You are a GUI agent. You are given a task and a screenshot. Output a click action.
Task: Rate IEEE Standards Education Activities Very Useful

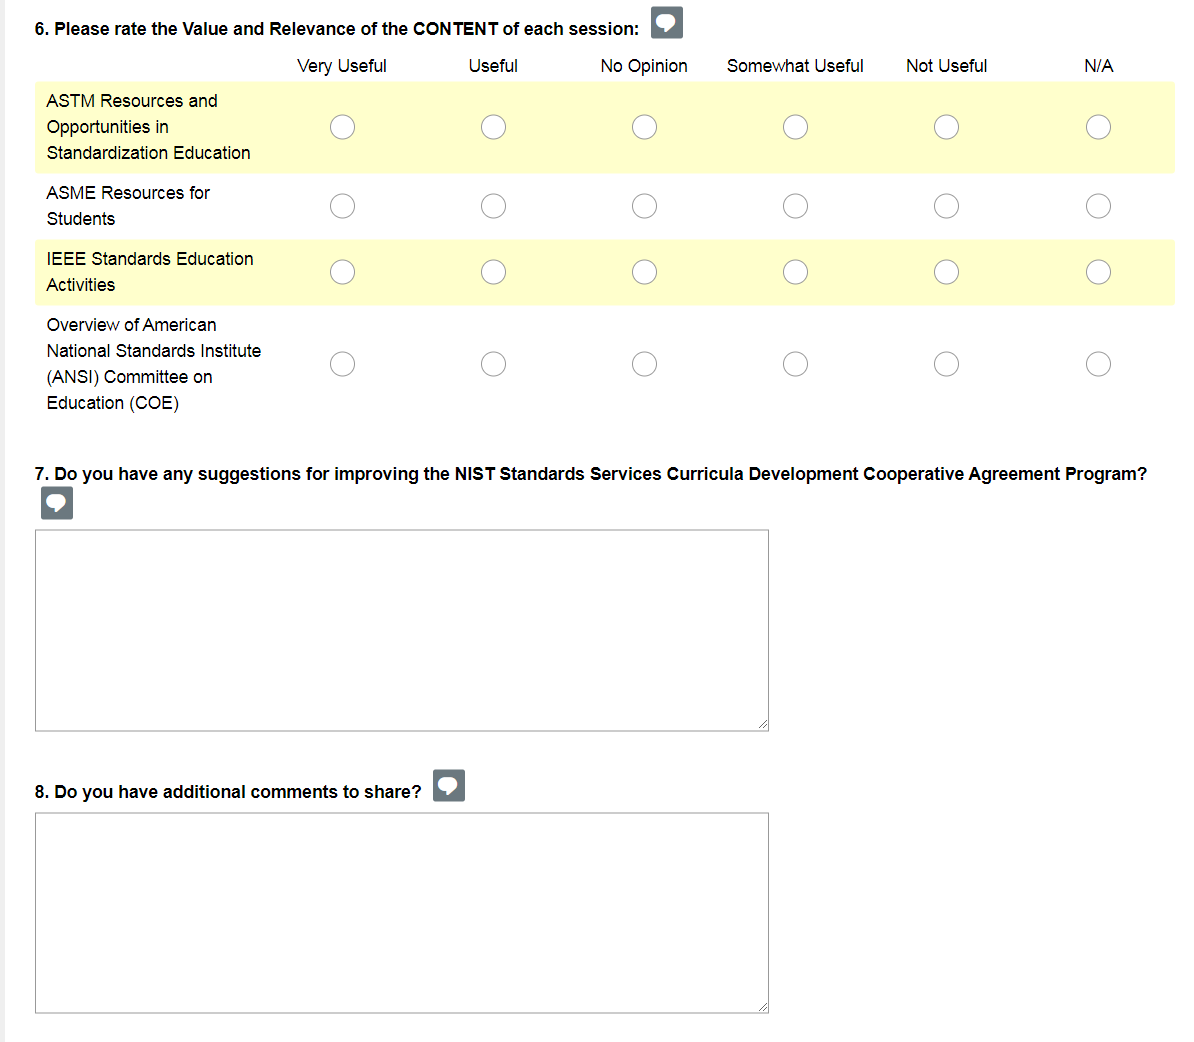(x=342, y=272)
